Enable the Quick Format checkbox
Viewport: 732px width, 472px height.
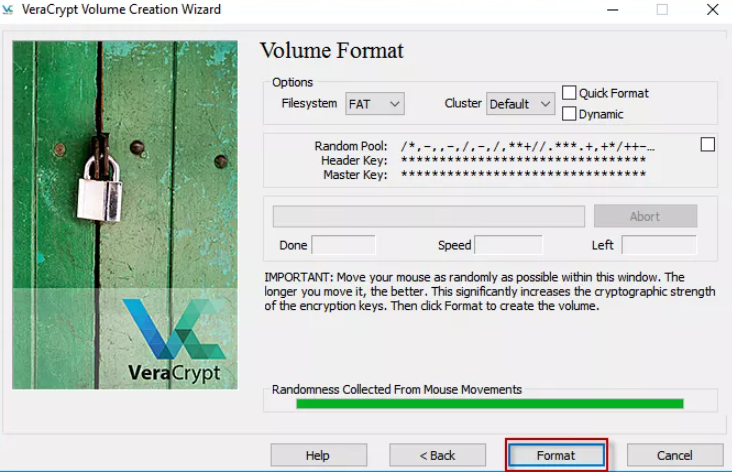569,93
